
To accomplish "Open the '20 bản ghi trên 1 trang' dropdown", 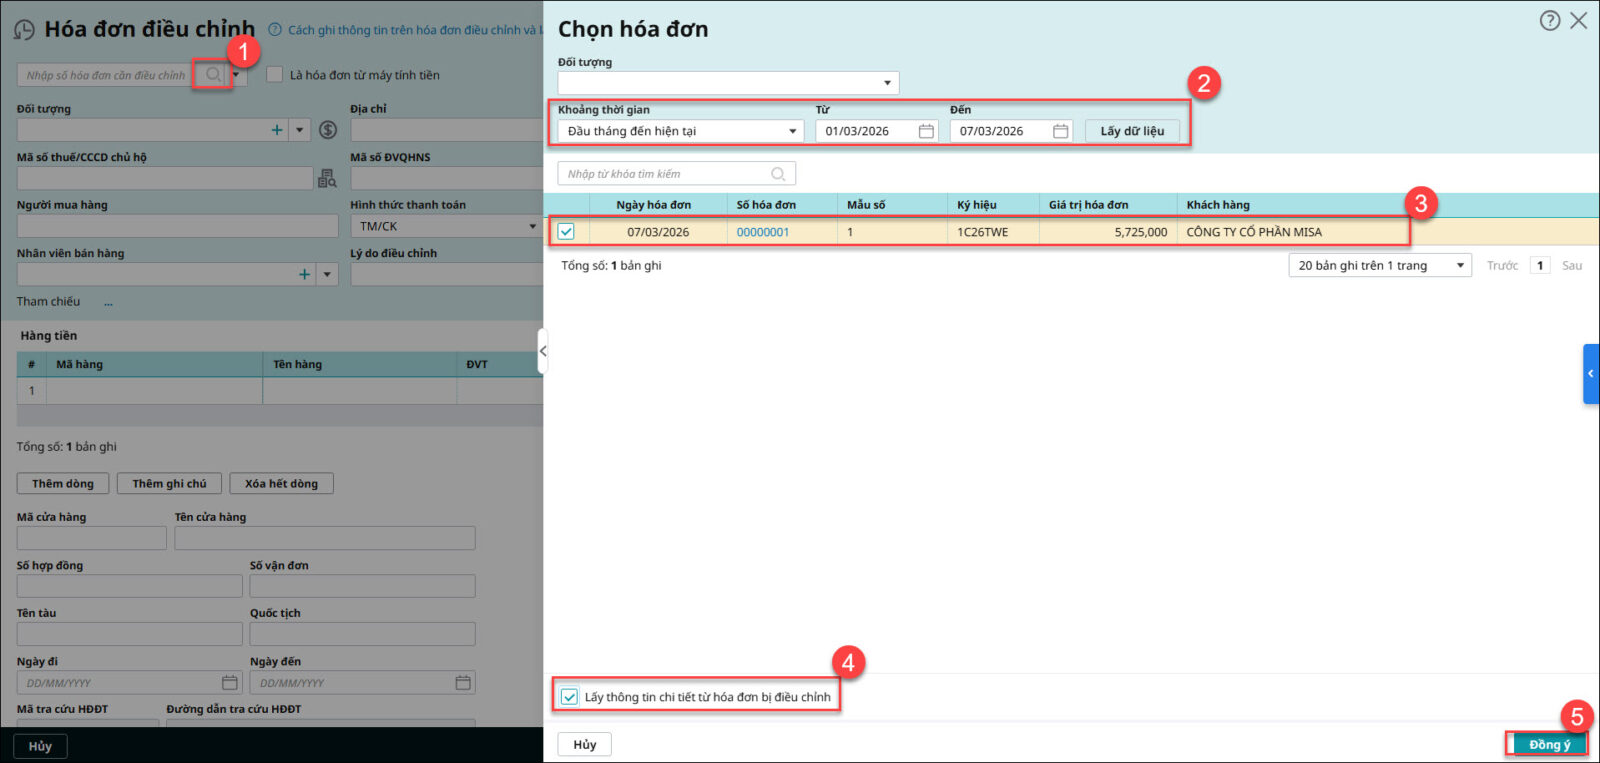I will pos(1460,266).
